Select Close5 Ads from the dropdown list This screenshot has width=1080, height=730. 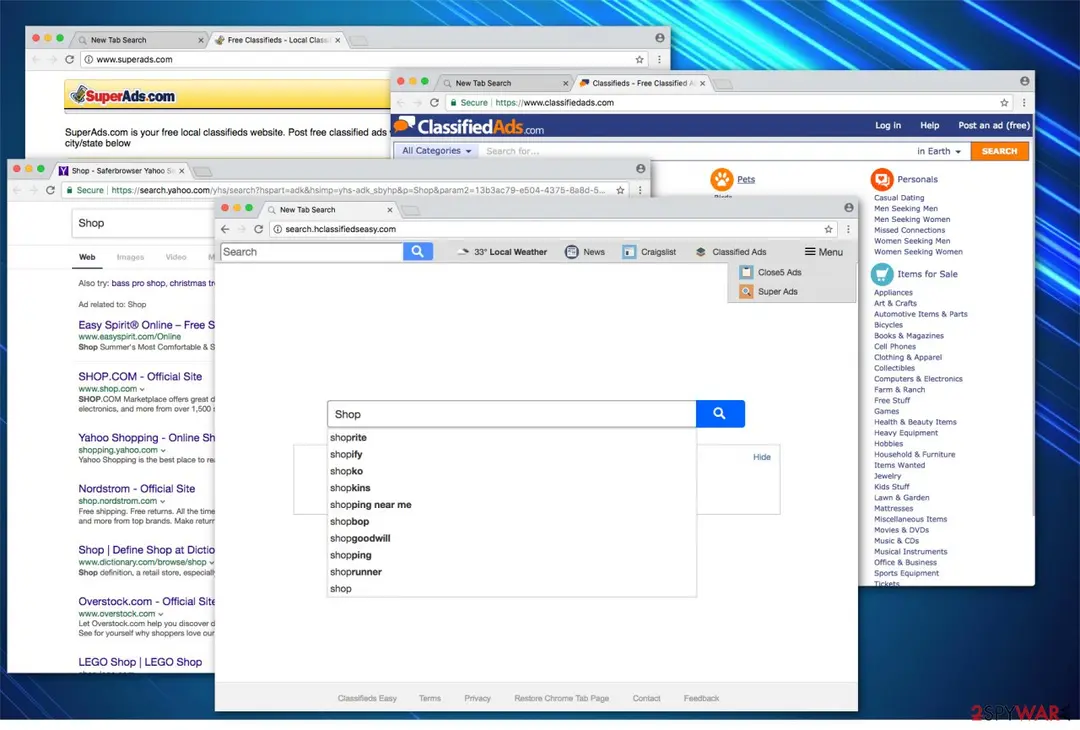tap(771, 273)
